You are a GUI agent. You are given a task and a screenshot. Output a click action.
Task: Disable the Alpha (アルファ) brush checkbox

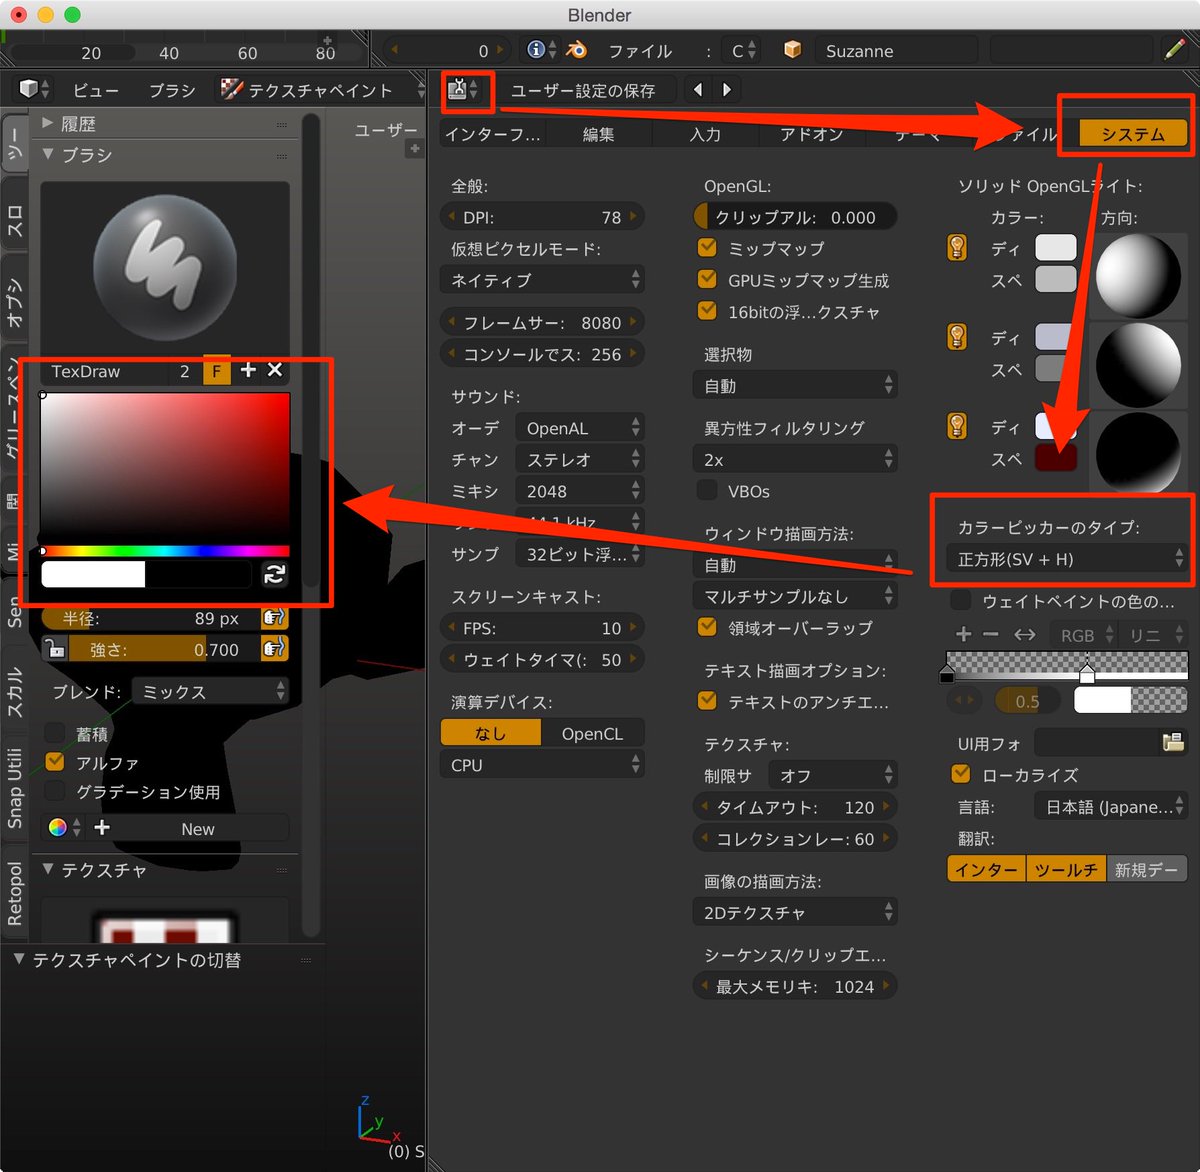tap(55, 762)
